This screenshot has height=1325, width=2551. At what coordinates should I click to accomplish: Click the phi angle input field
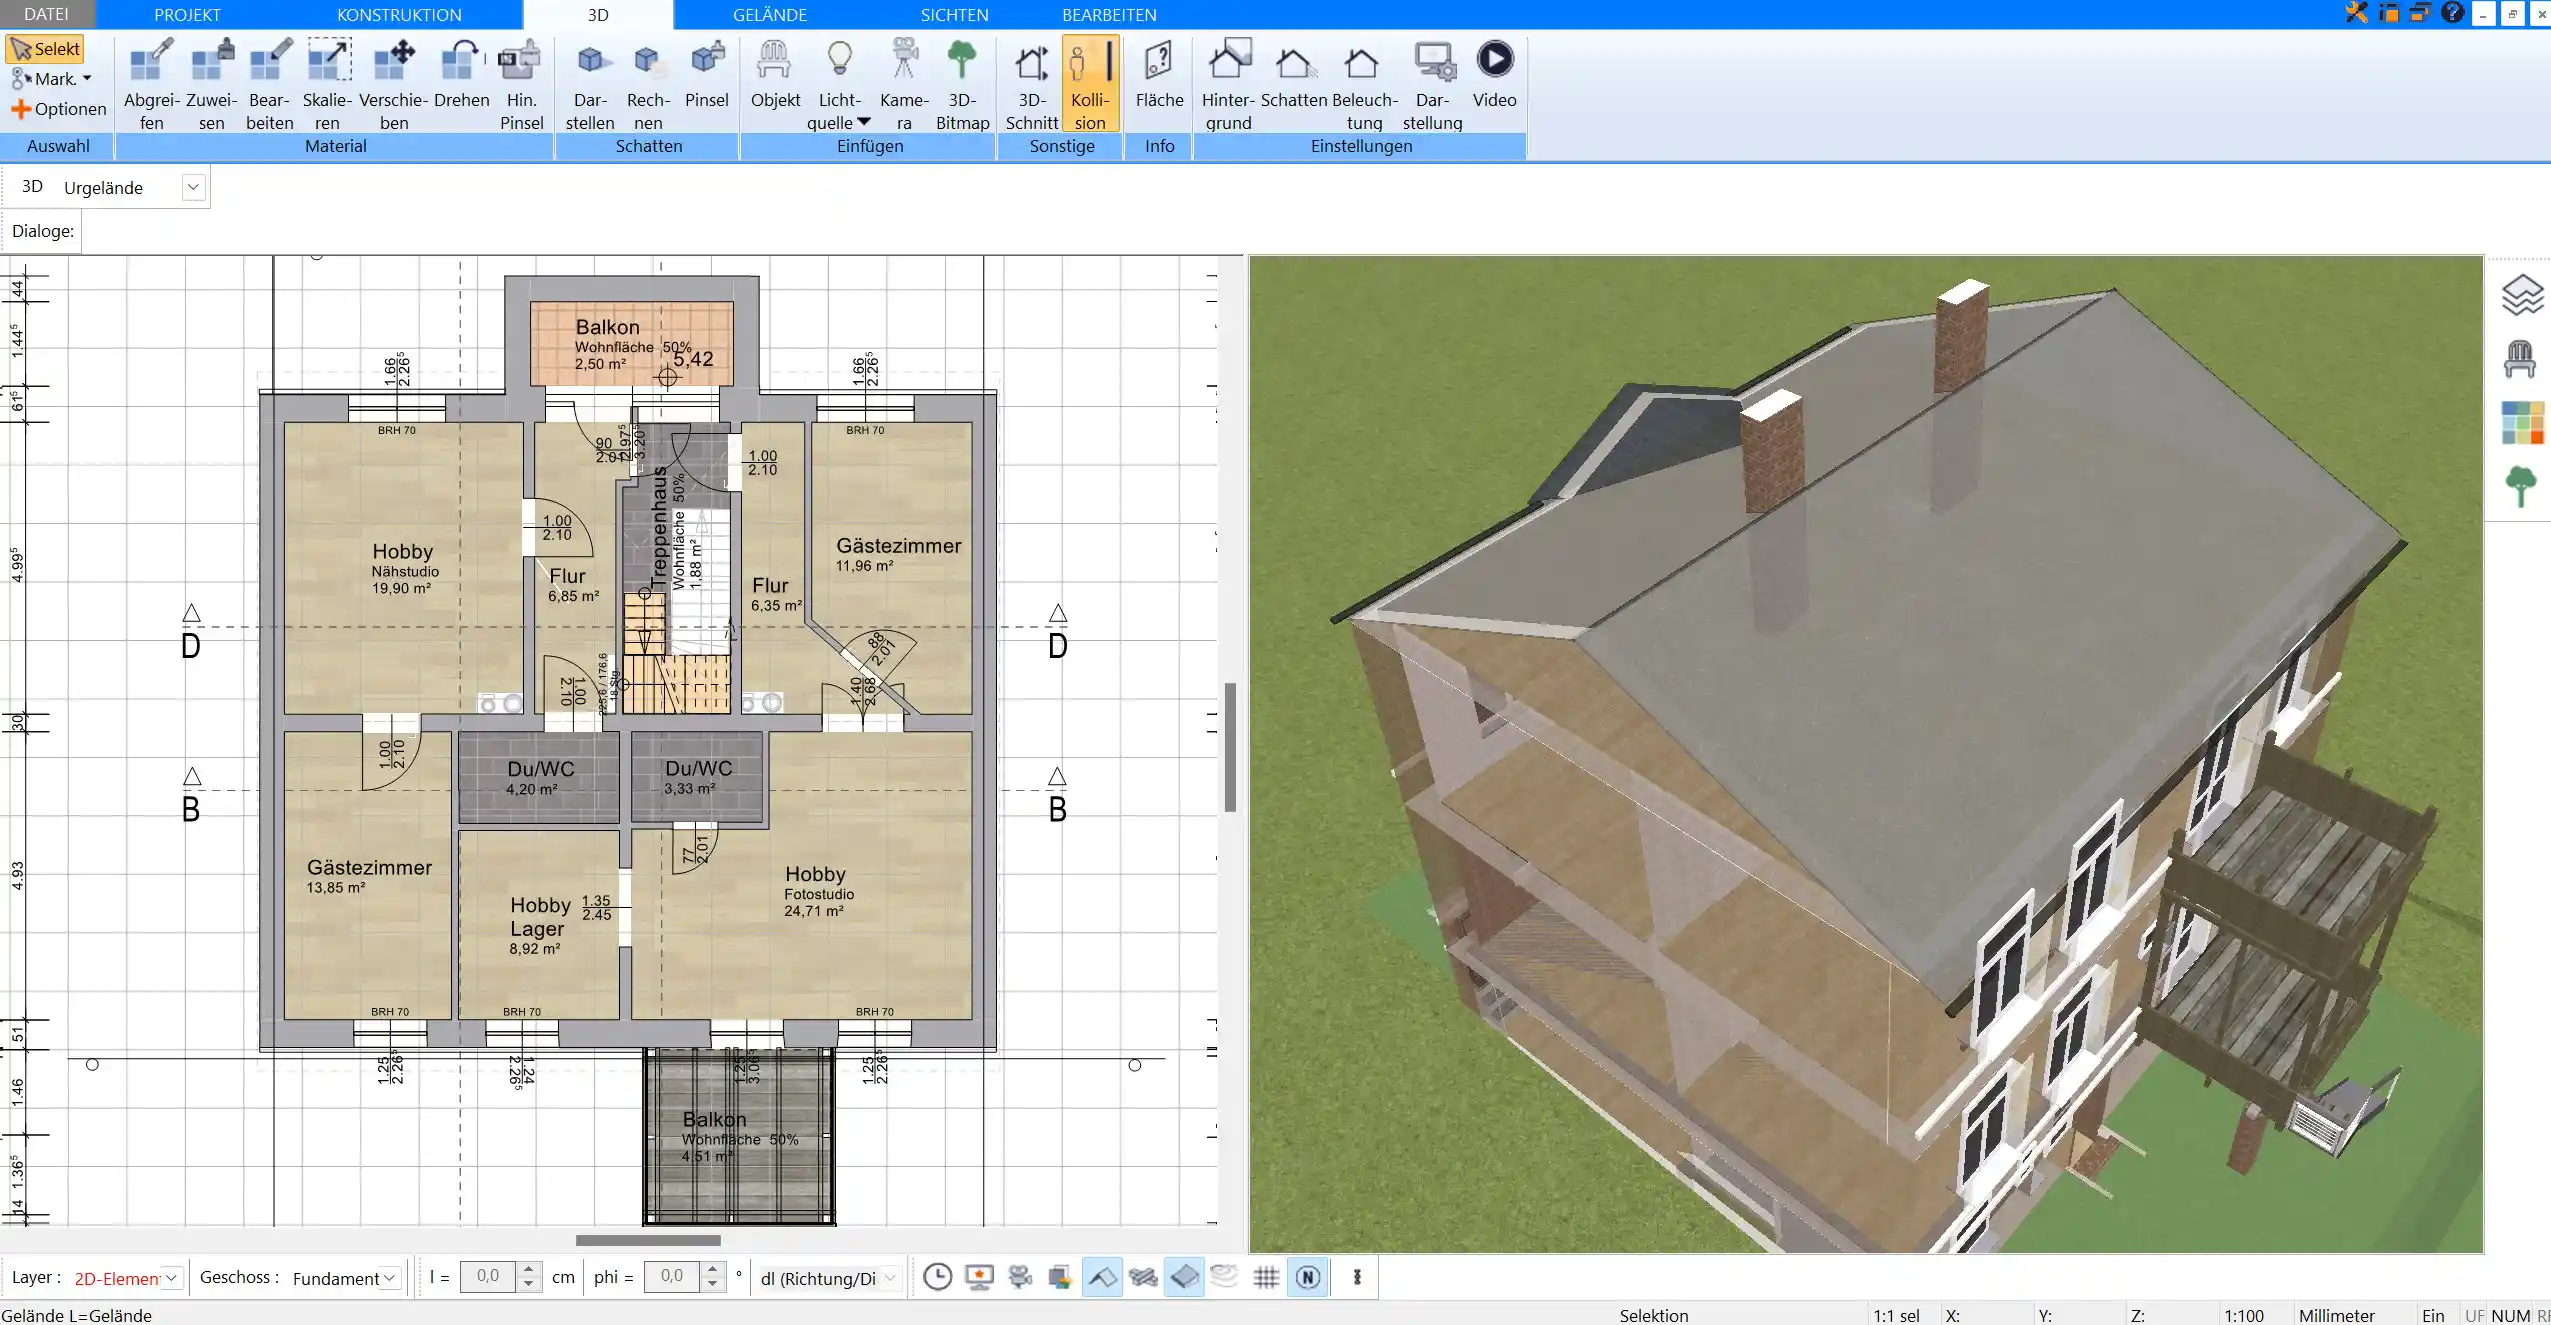pos(672,1277)
